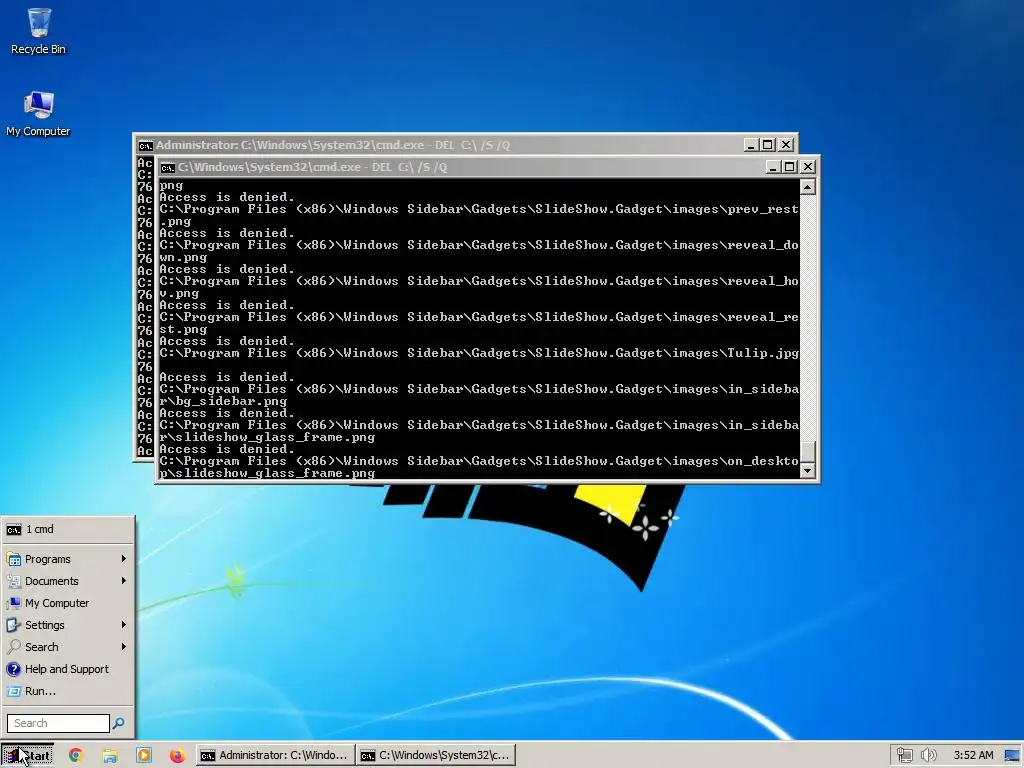This screenshot has height=768, width=1024.
Task: Open the front cmd window's system menu icon
Action: tap(168, 168)
